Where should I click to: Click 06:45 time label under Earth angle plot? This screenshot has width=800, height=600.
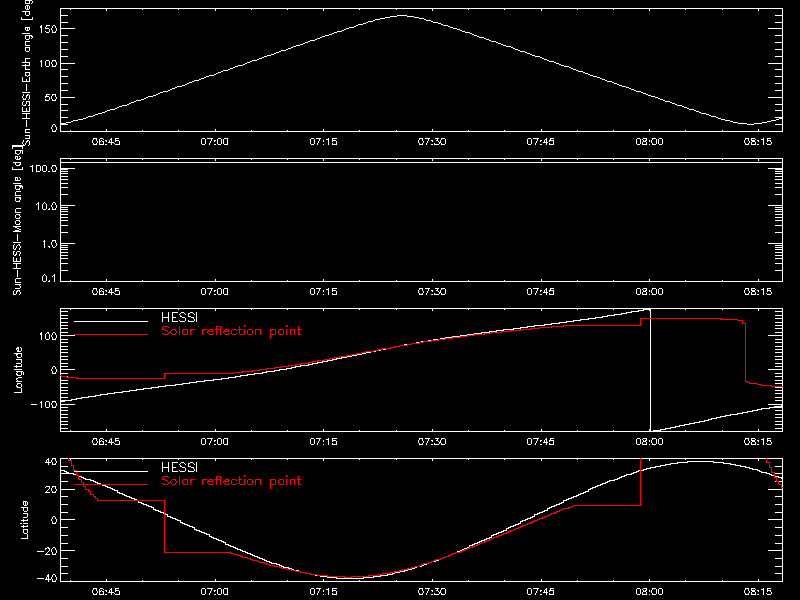click(106, 142)
